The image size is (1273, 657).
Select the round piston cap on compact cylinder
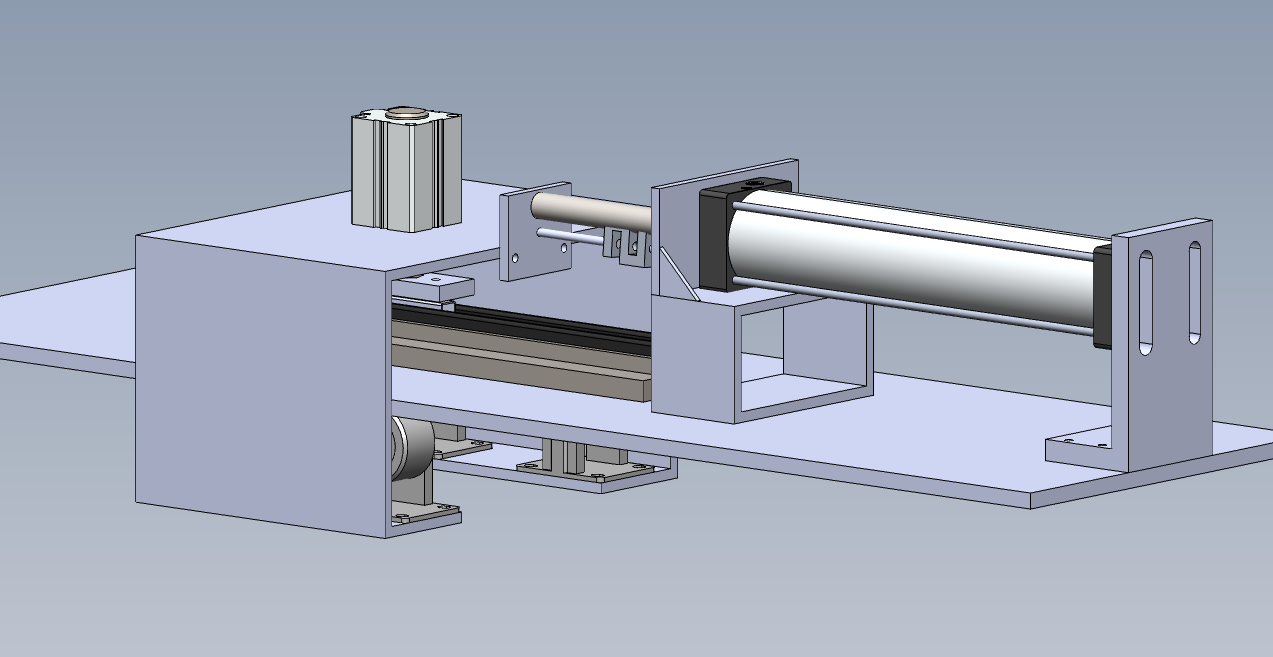406,113
